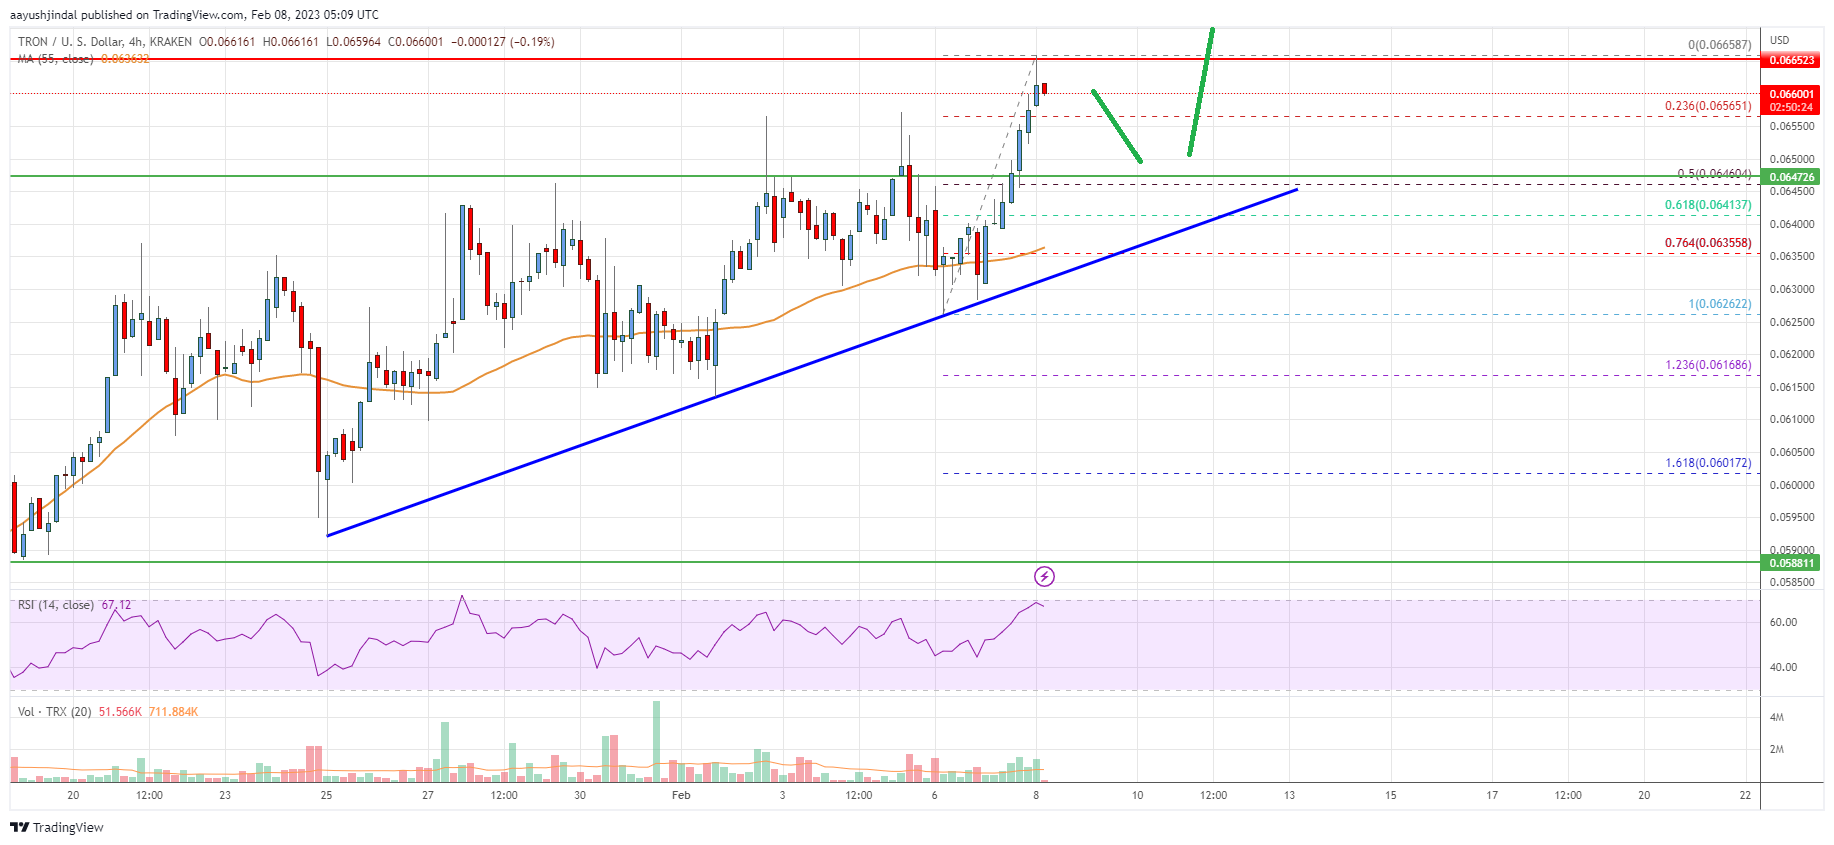Click the green 0.058811 price label
The image size is (1834, 845).
1792,563
